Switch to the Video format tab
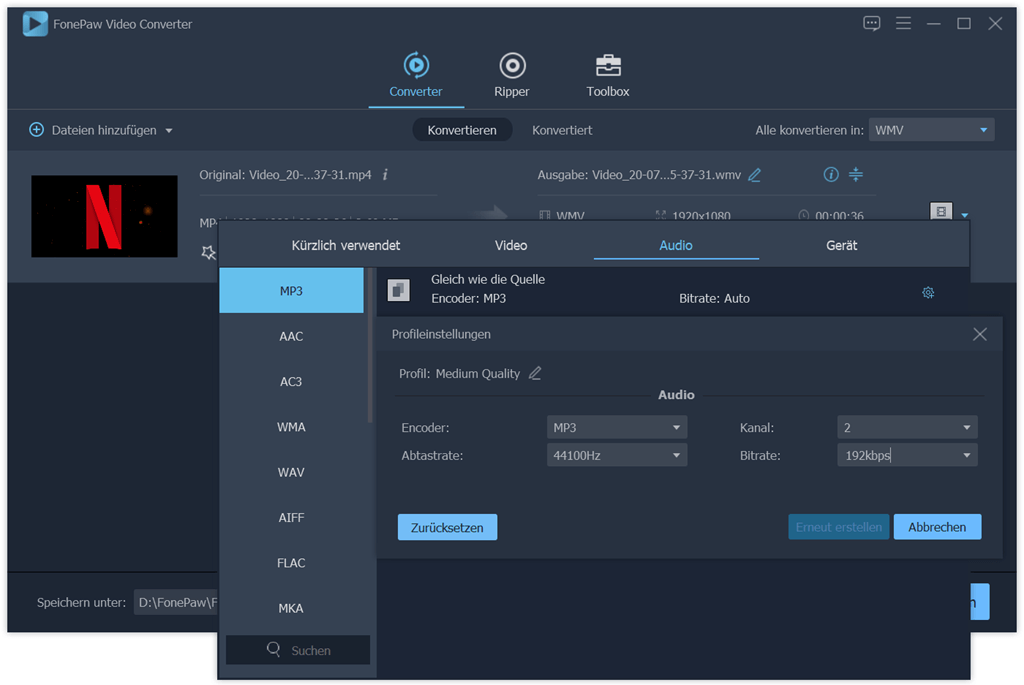This screenshot has height=685, width=1024. coord(511,246)
